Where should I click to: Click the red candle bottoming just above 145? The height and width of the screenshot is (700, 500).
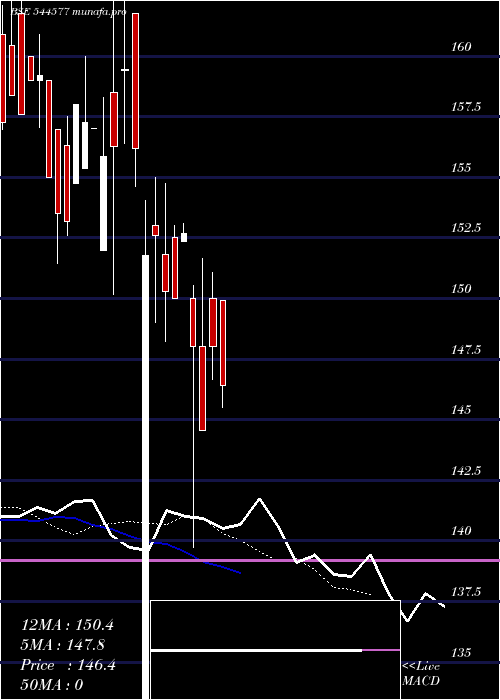[x=202, y=388]
